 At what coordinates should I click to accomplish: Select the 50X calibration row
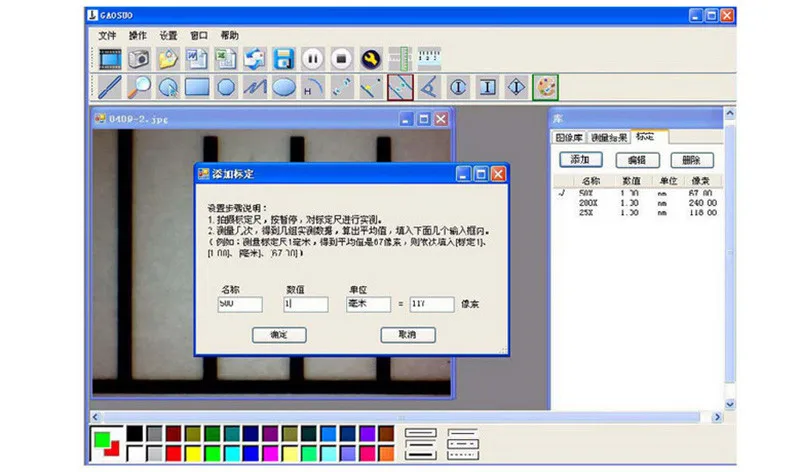click(x=638, y=193)
